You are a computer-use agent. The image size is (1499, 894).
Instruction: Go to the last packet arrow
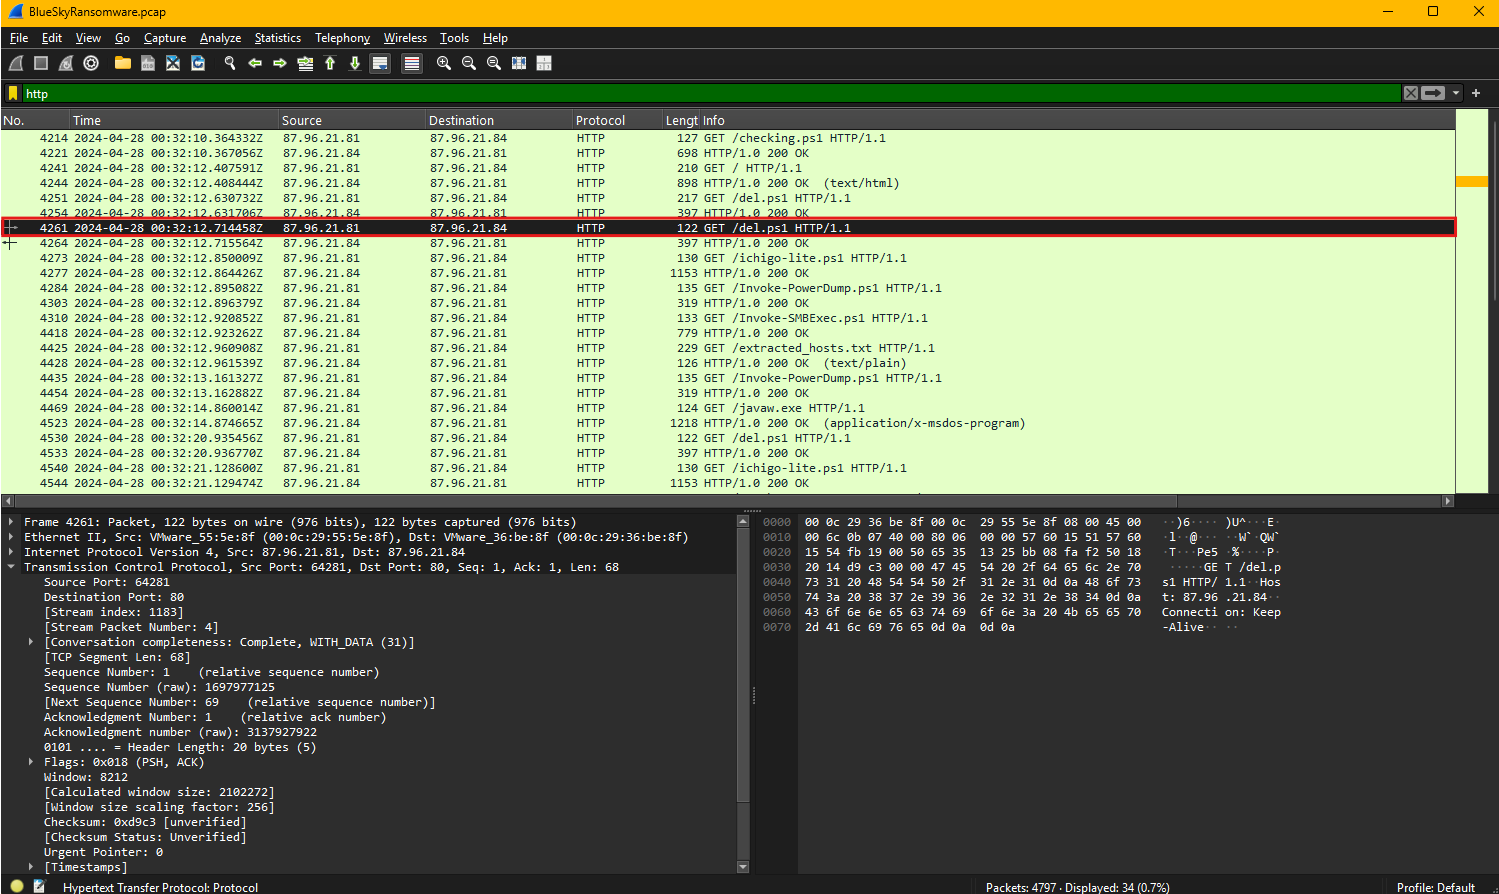point(355,63)
